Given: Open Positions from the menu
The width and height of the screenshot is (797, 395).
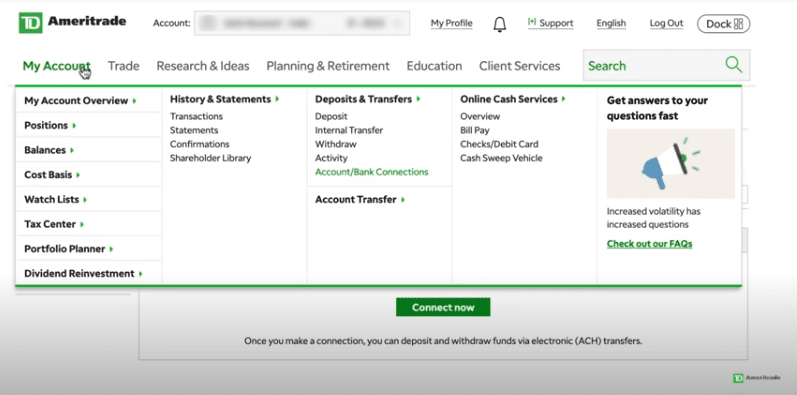Looking at the screenshot, I should coord(50,125).
